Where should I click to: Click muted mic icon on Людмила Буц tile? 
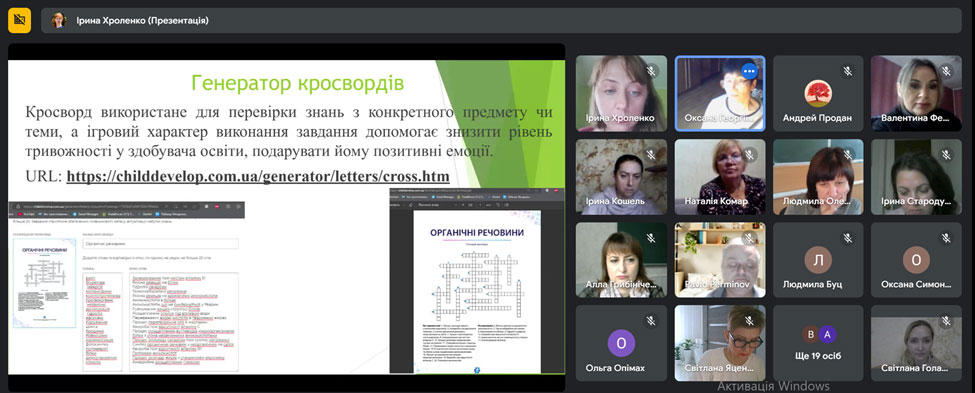click(848, 238)
